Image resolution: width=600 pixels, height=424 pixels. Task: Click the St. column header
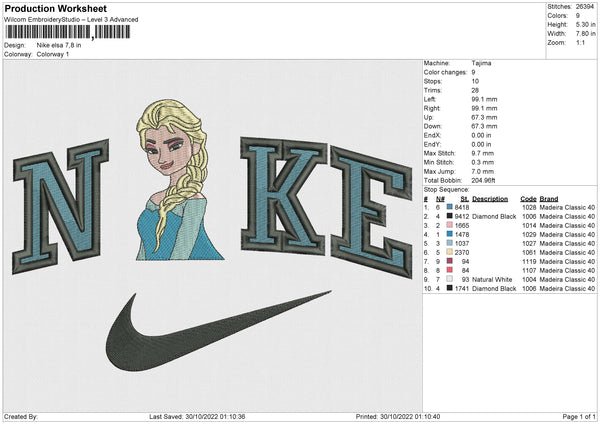coord(465,199)
